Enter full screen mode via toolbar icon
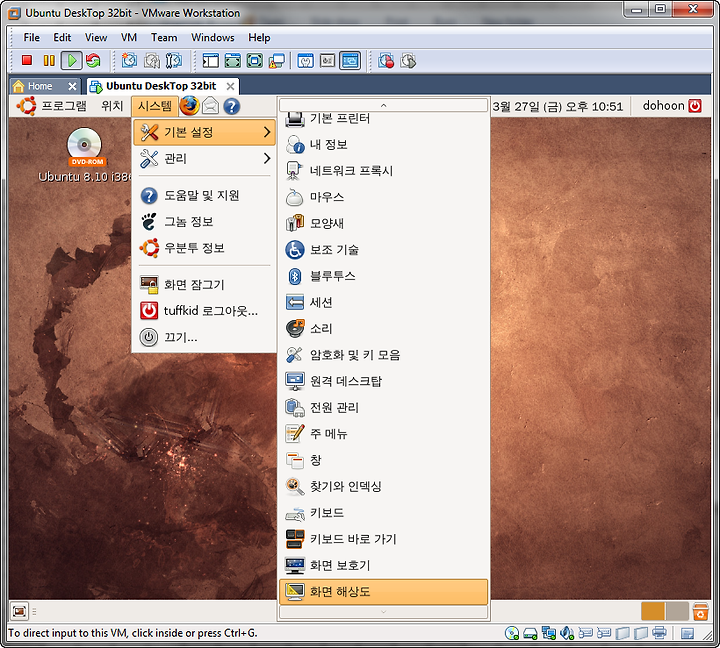 click(x=233, y=61)
